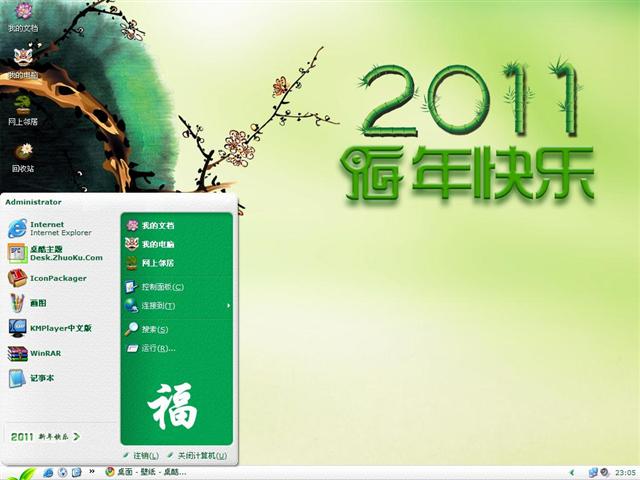
Task: Click the green leaf Start button
Action: click(19, 473)
